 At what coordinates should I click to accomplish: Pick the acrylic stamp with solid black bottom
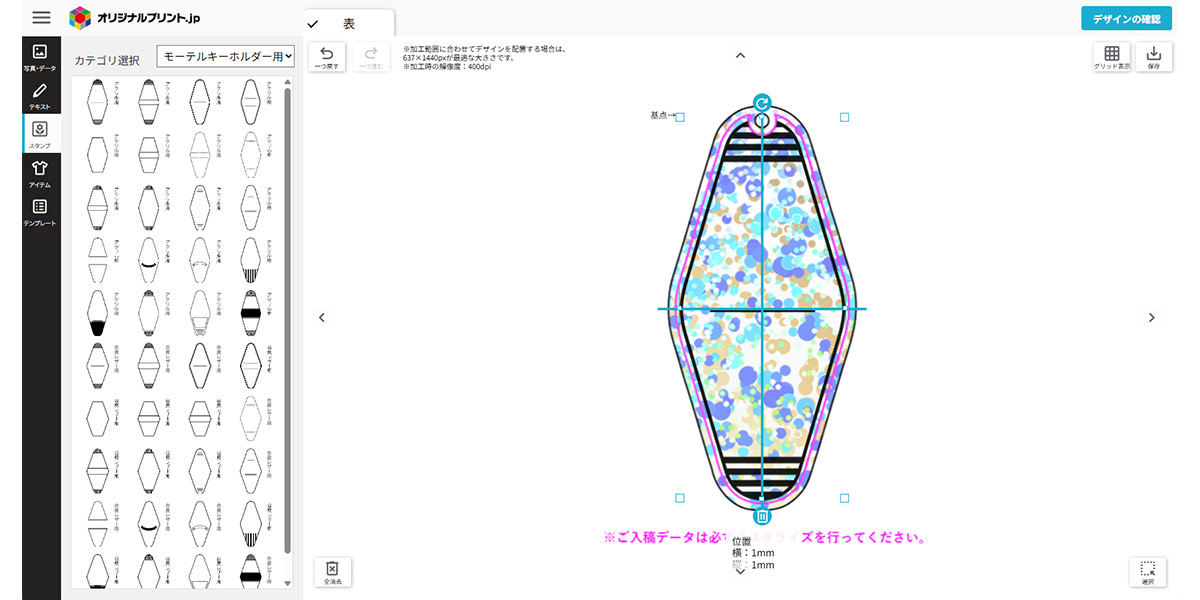pos(97,313)
